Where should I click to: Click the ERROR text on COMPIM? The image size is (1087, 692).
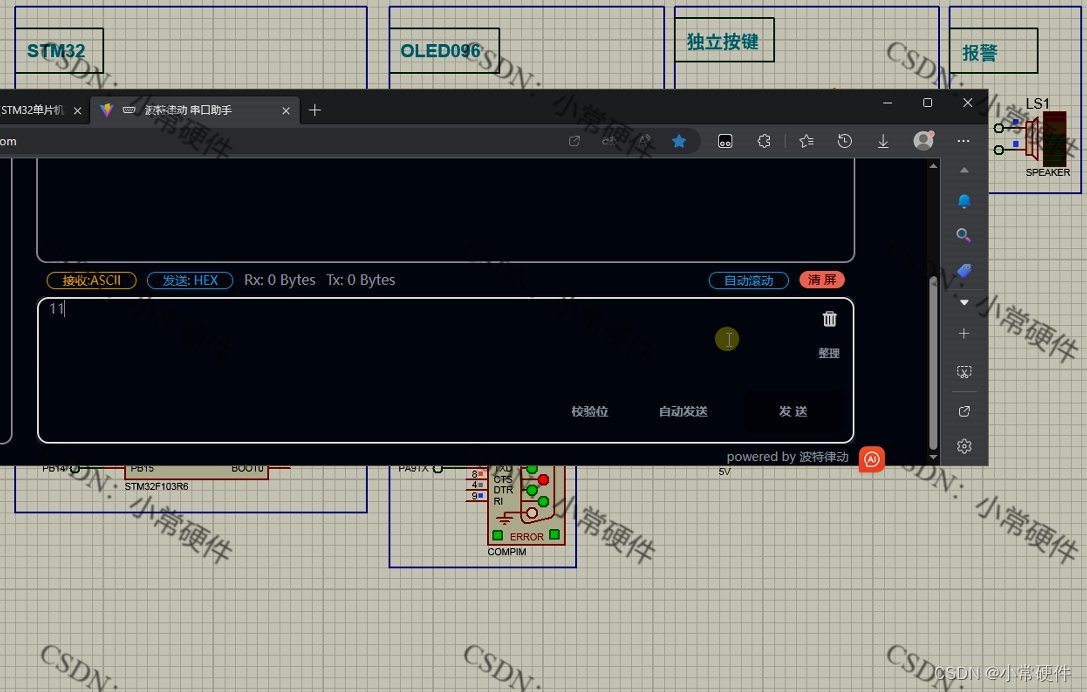pyautogui.click(x=527, y=537)
